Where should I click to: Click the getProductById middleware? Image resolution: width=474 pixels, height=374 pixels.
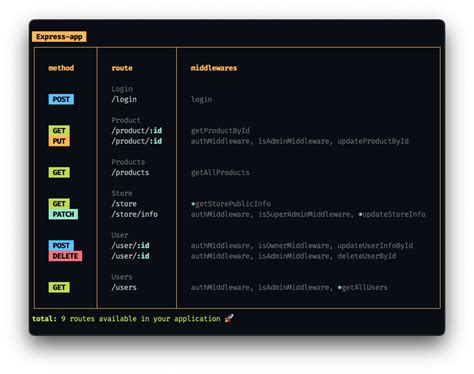[x=220, y=131]
